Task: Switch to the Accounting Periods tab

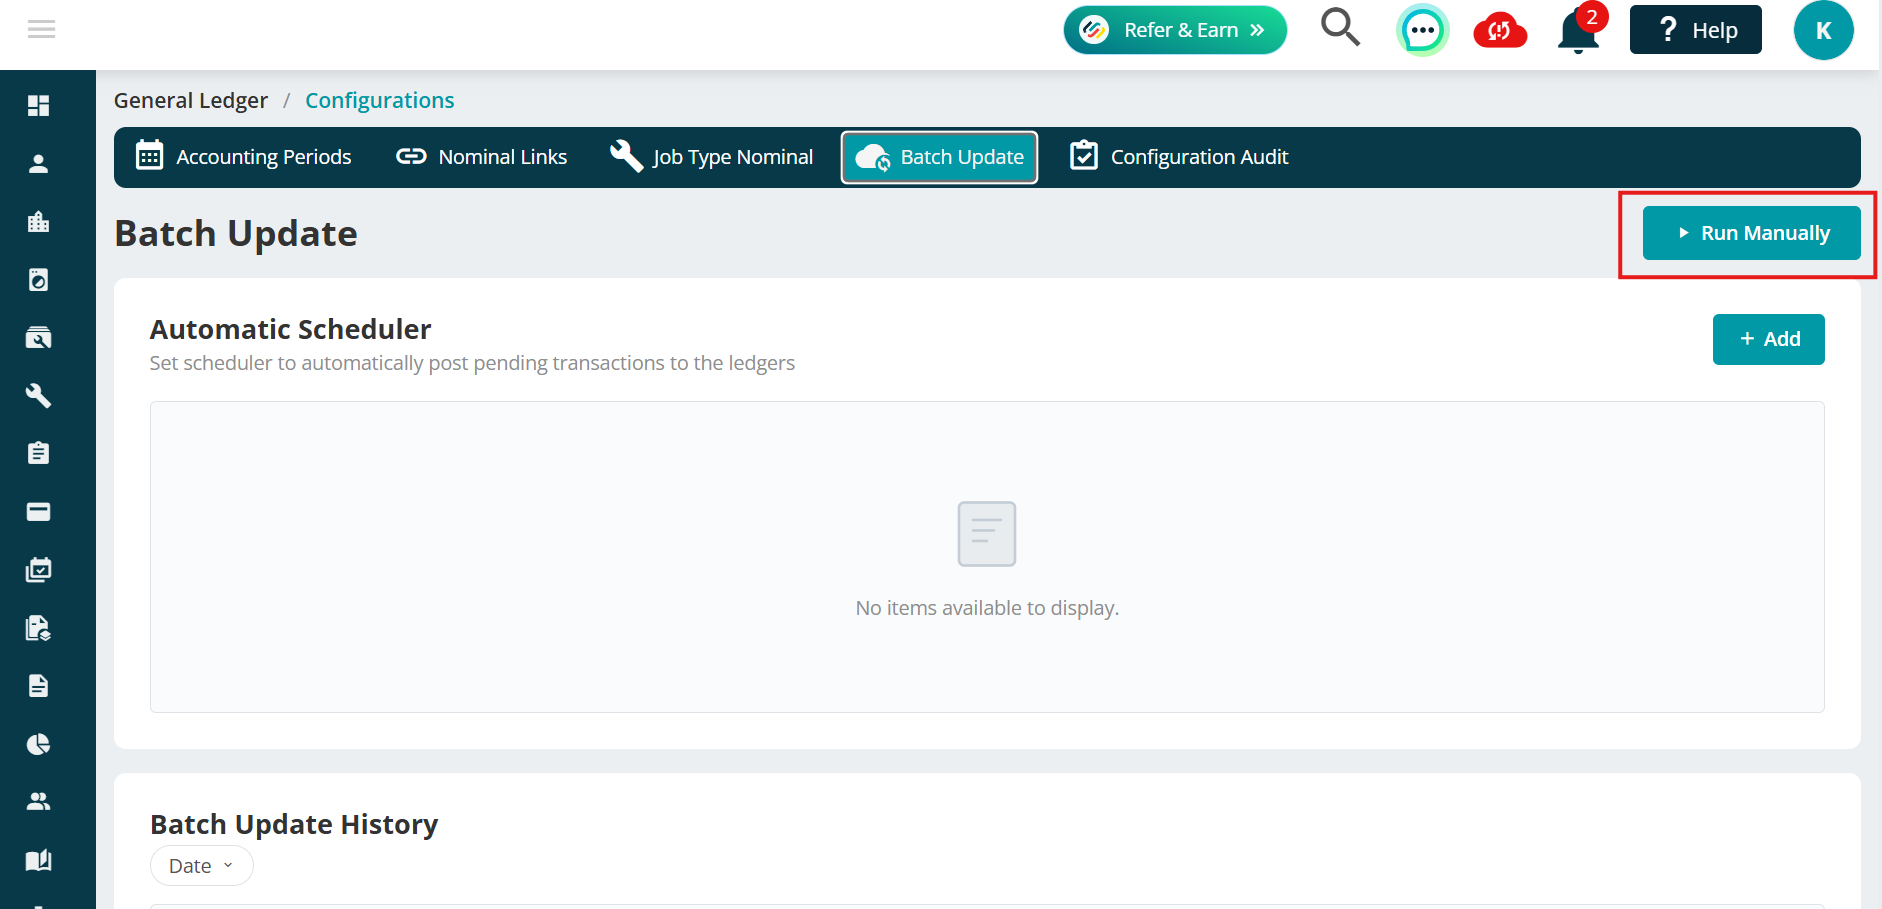Action: click(x=244, y=157)
